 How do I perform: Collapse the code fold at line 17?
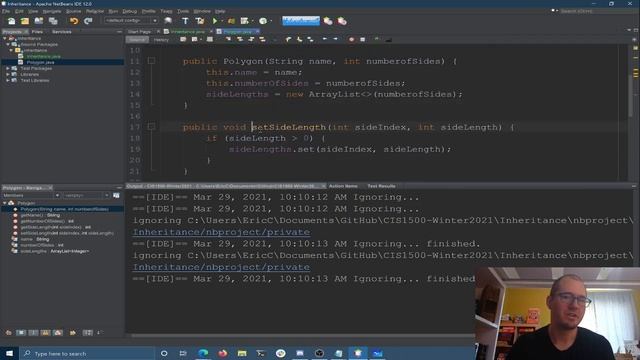[151, 127]
